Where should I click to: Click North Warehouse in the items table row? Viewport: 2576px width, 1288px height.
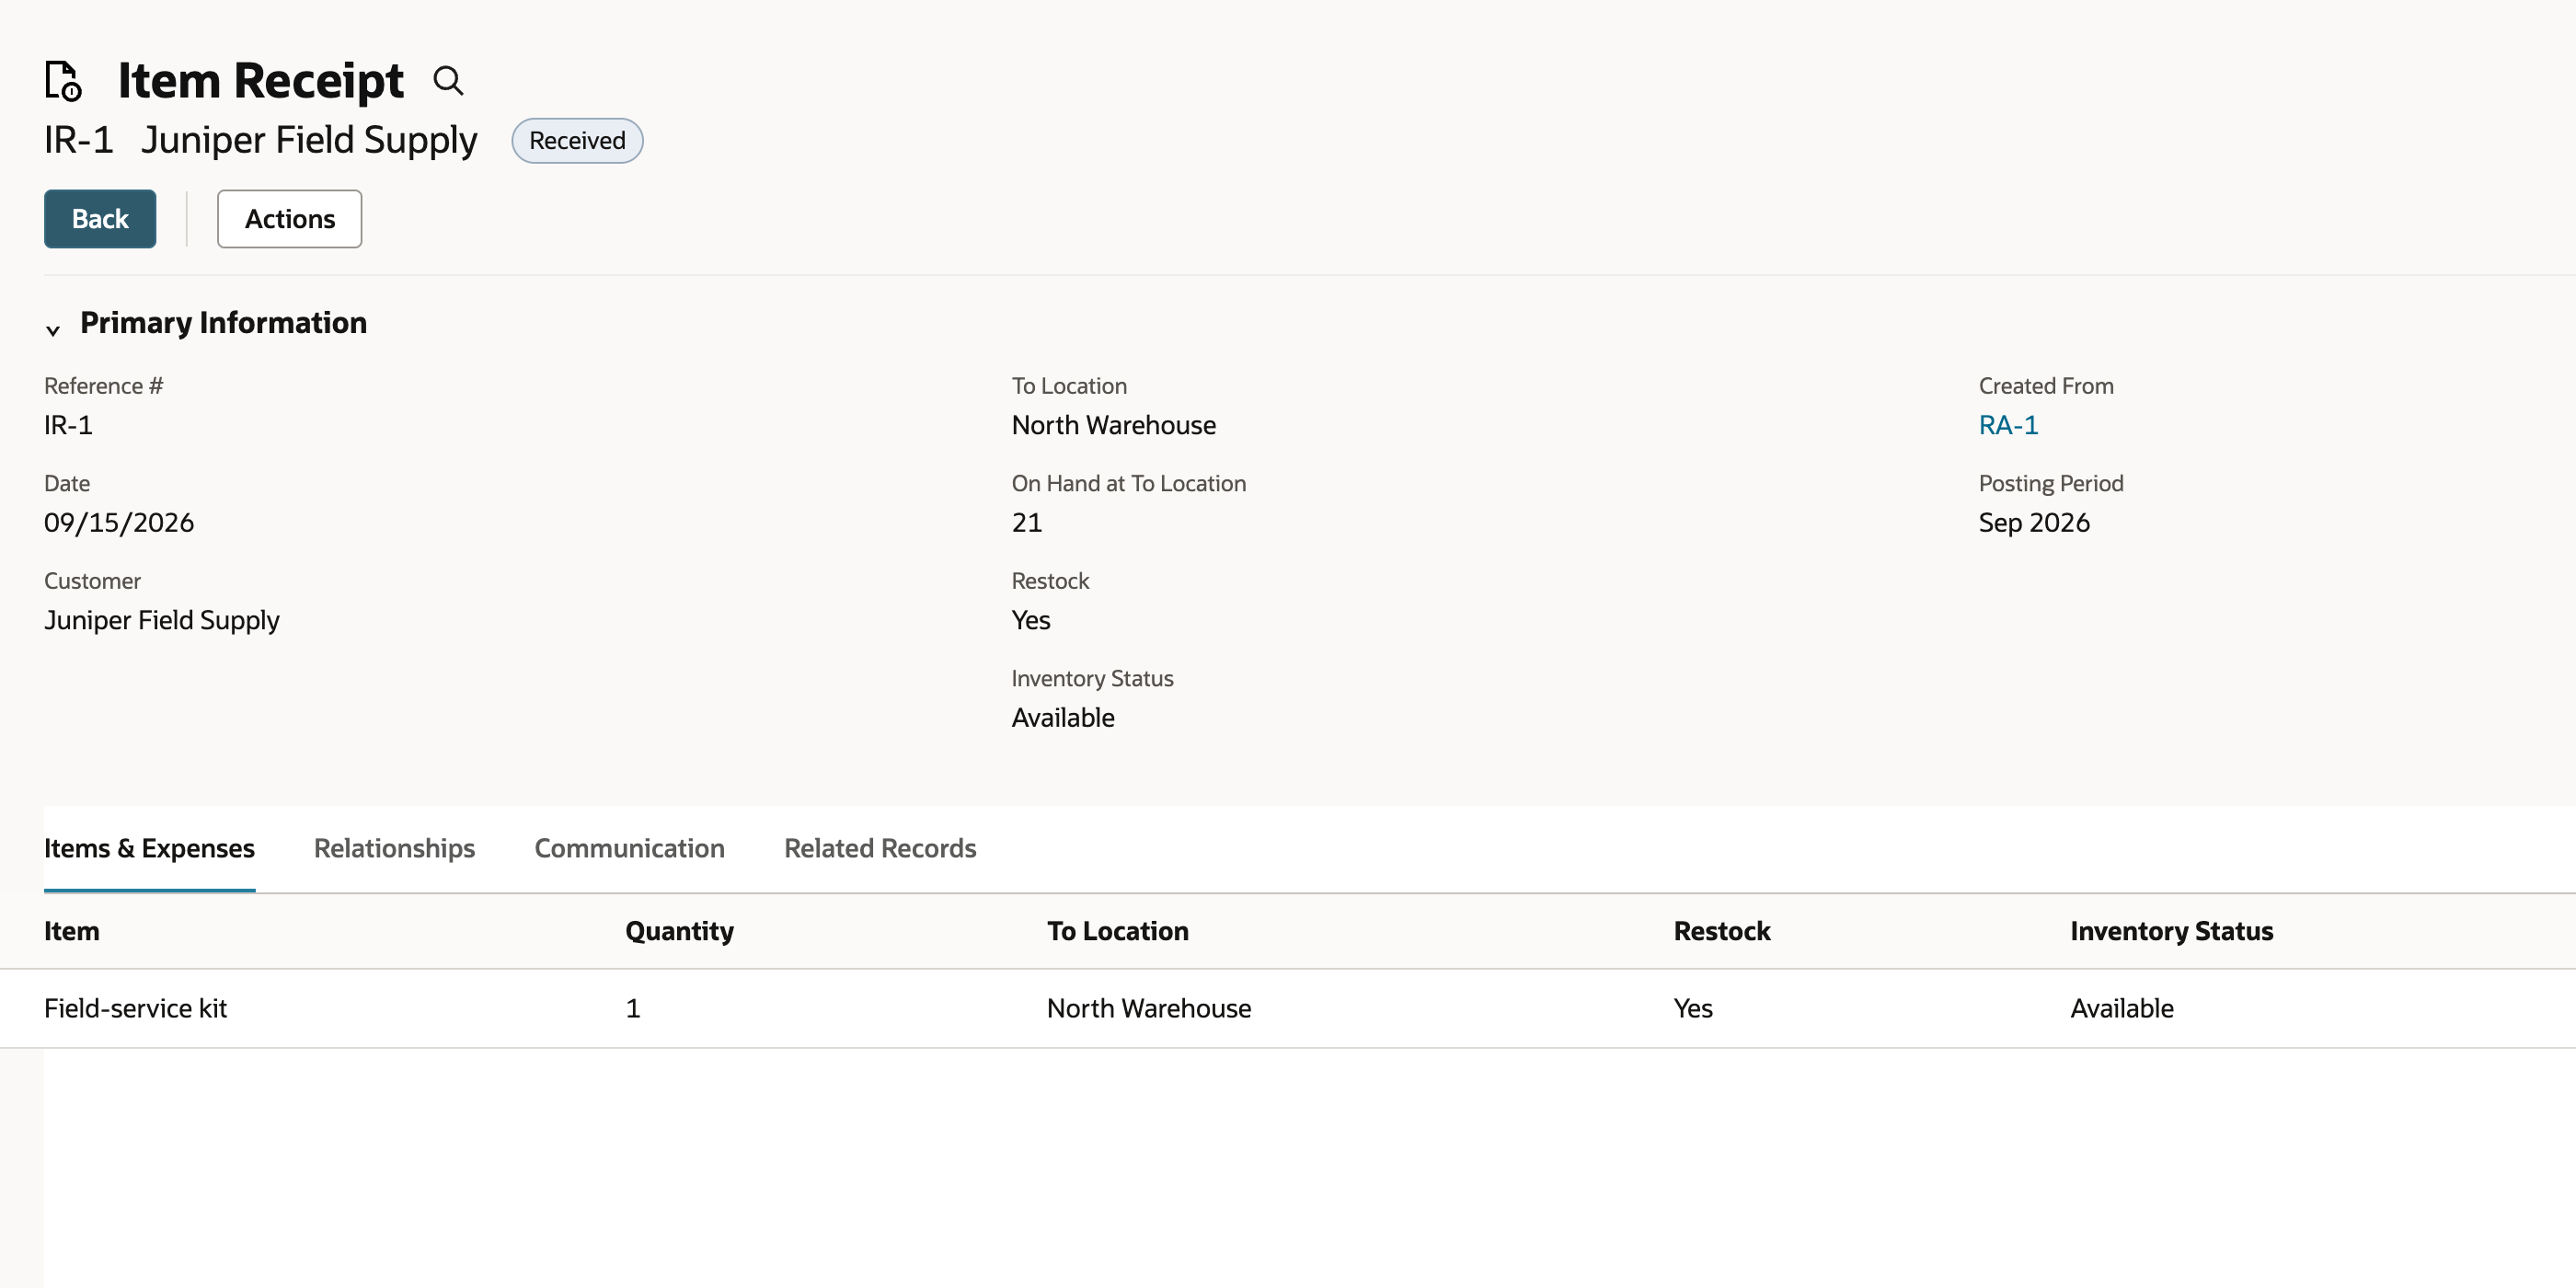click(1149, 1008)
